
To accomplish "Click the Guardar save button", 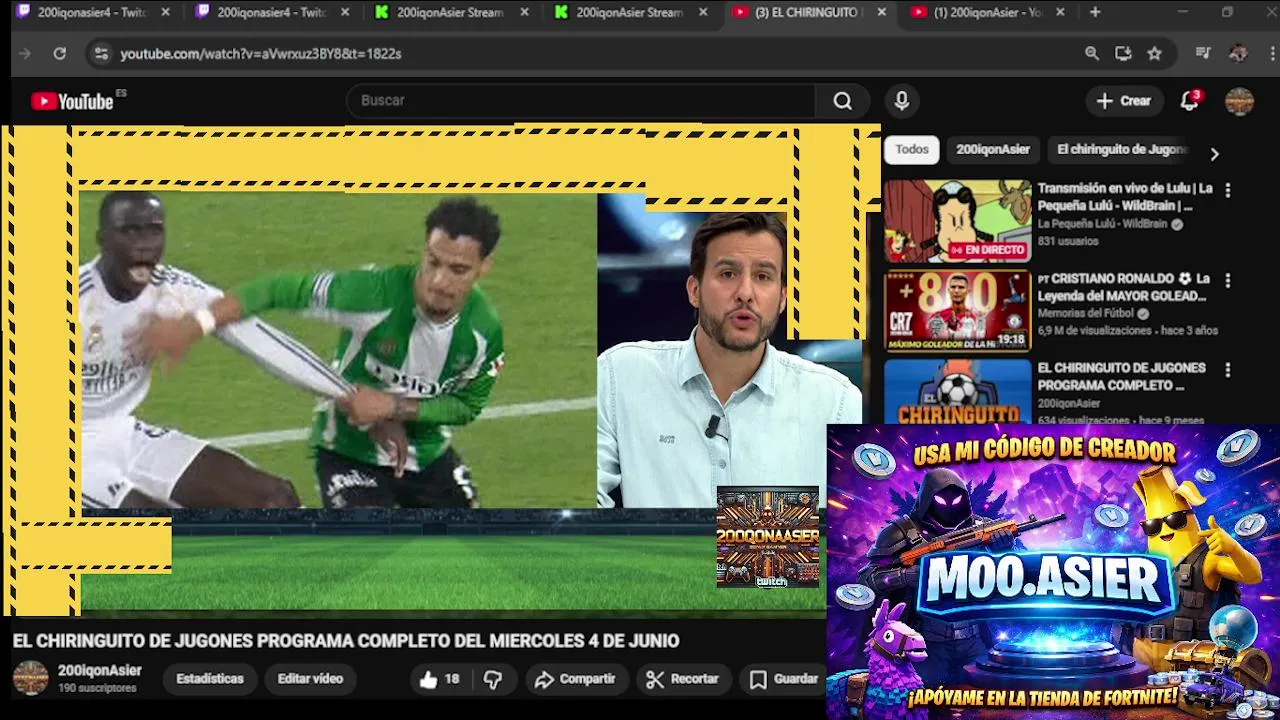I will click(x=784, y=679).
